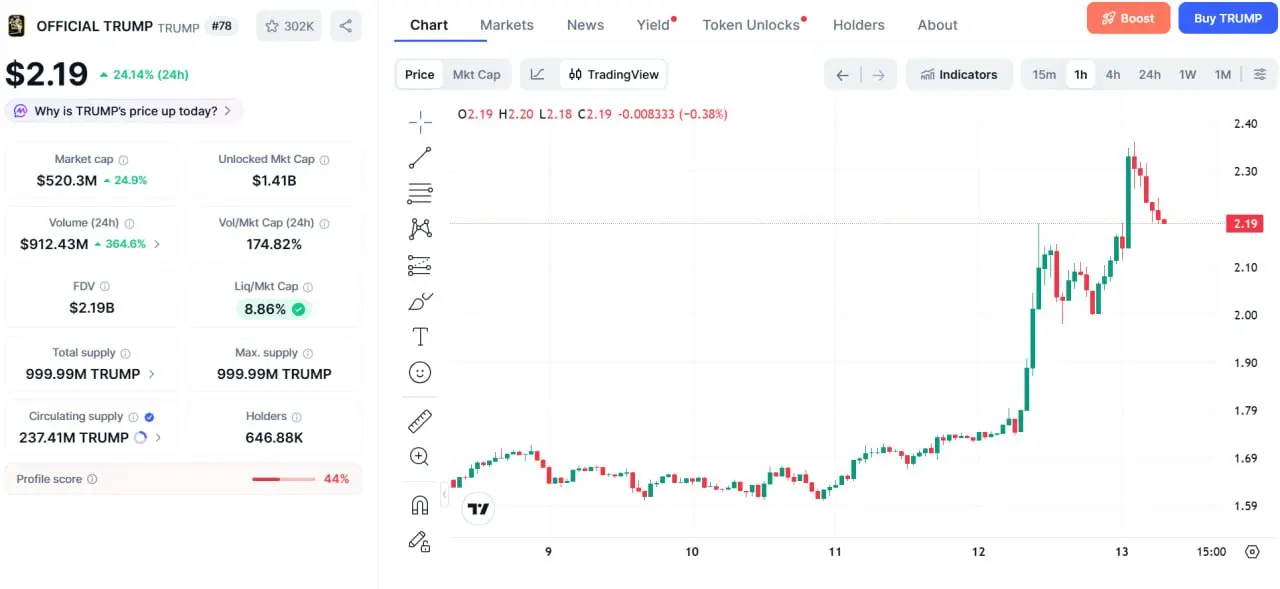1280x589 pixels.
Task: Select the trend line drawing tool
Action: (x=420, y=158)
